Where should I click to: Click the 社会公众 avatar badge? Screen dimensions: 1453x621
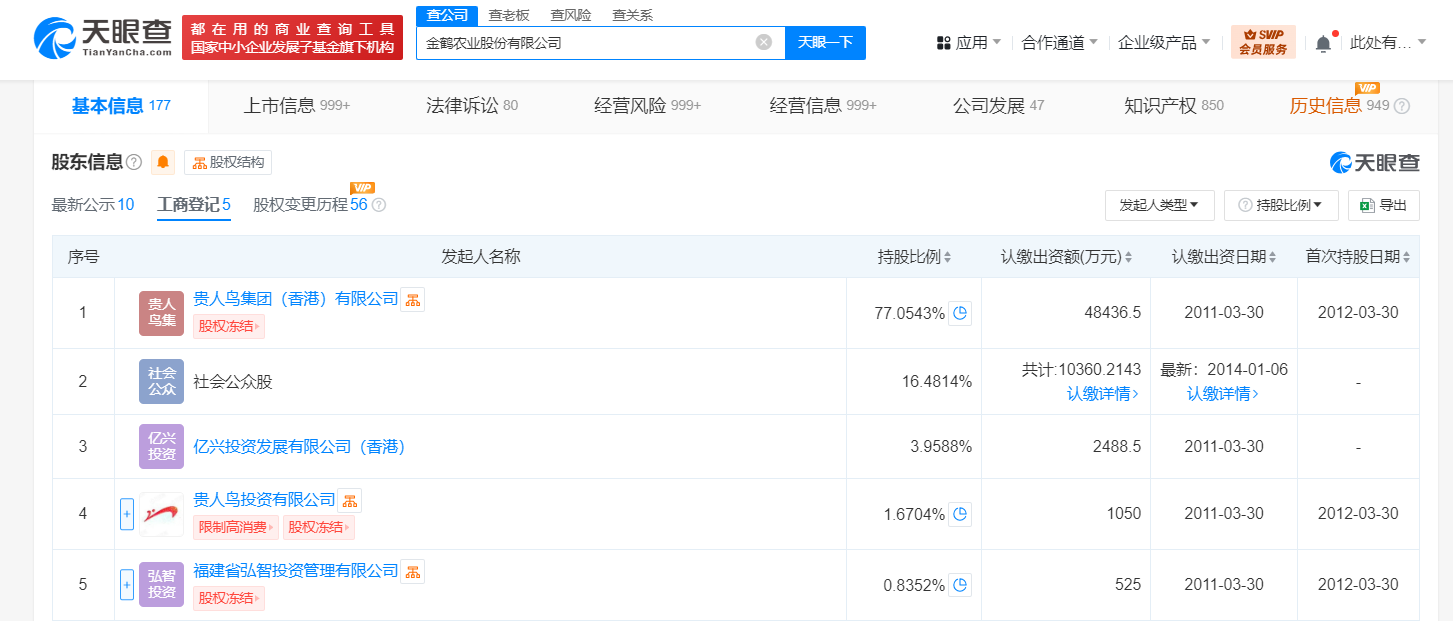click(x=162, y=381)
